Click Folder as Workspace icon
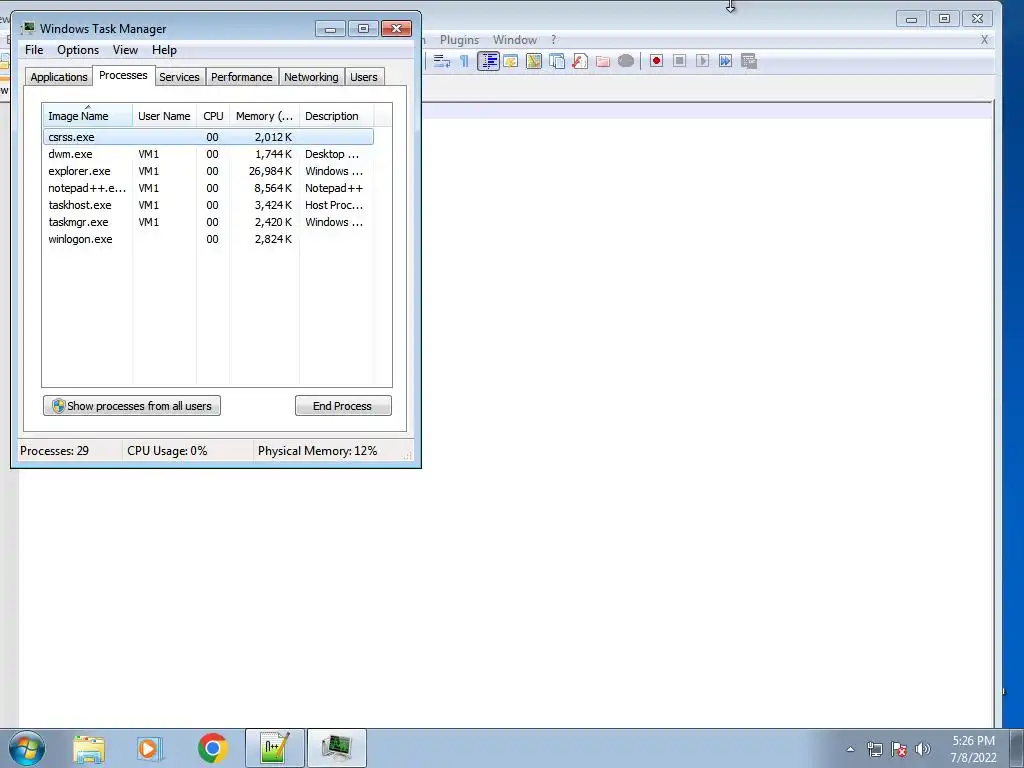 (x=603, y=61)
